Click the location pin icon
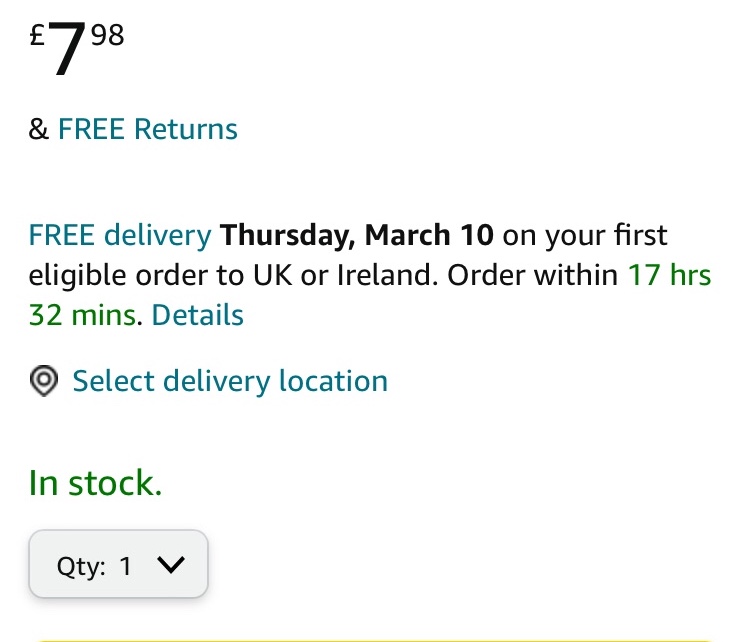750x642 pixels. pyautogui.click(x=43, y=382)
